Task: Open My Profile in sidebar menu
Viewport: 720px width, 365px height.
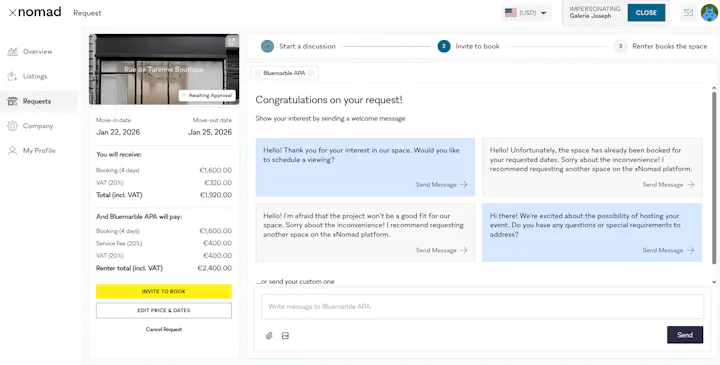Action: click(39, 151)
